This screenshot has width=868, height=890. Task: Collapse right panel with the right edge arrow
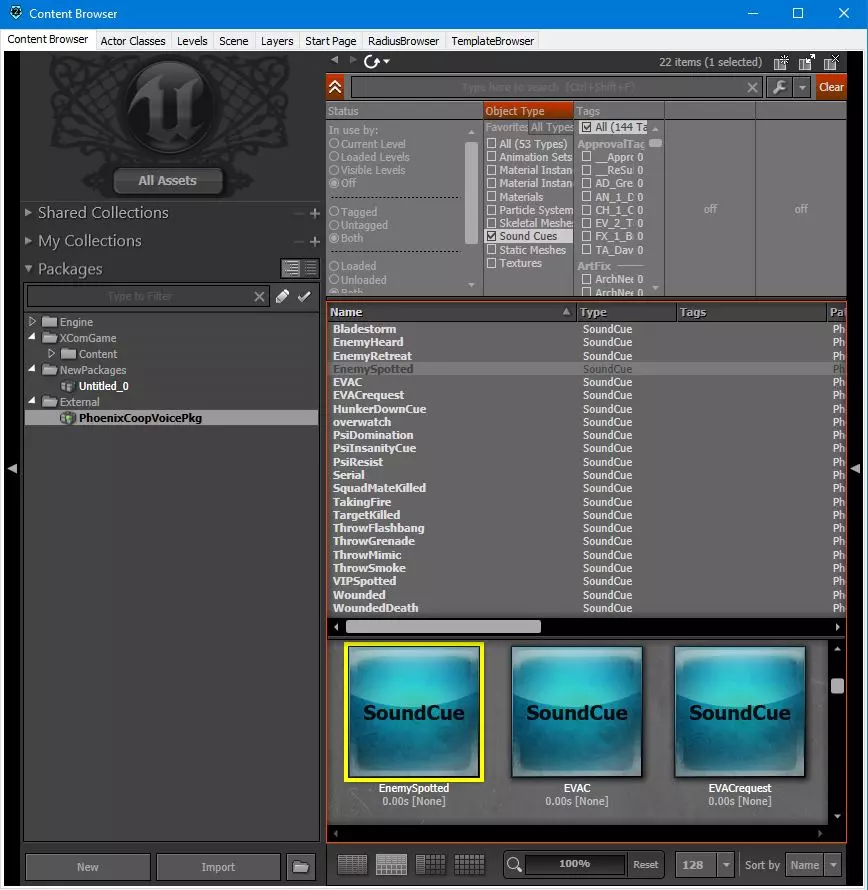(x=856, y=468)
